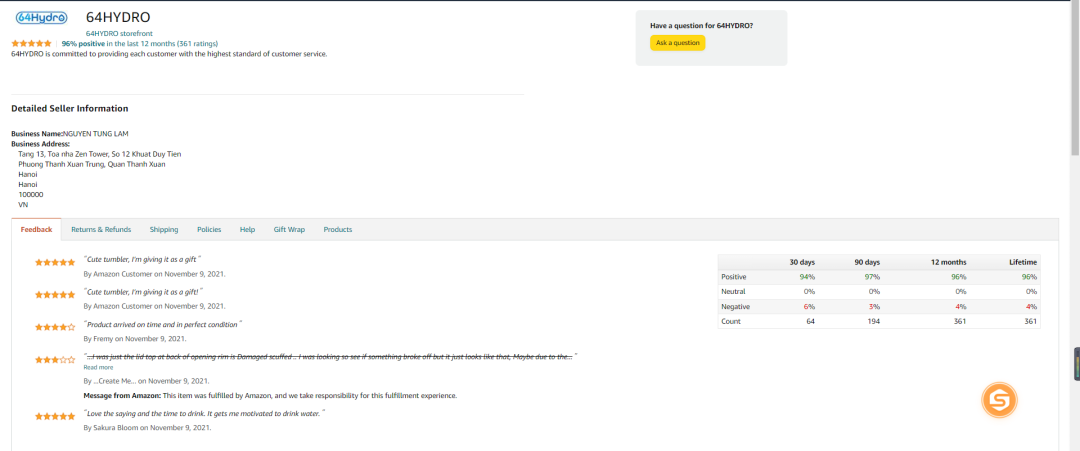This screenshot has width=1080, height=451.
Task: Open the Gift Wrap tab
Action: tap(289, 229)
